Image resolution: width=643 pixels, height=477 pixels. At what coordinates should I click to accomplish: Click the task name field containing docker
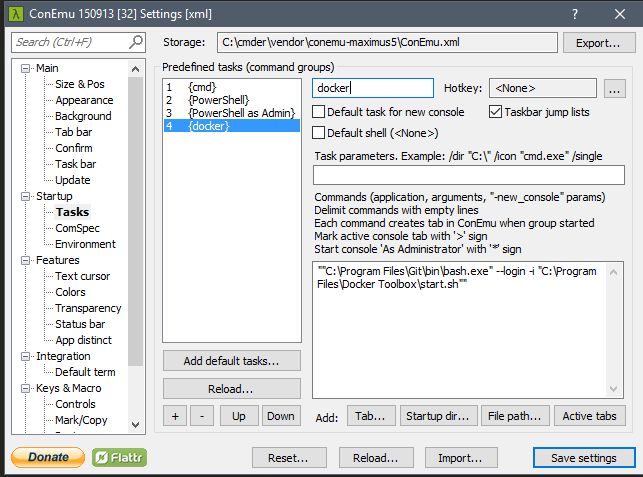click(x=373, y=88)
